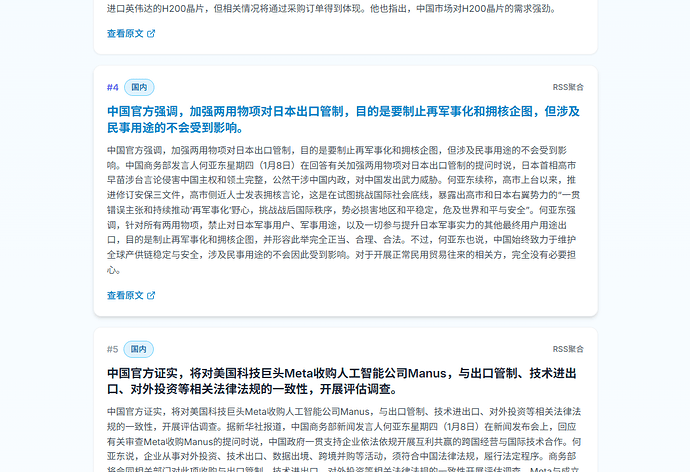The height and width of the screenshot is (472, 690).
Task: Open 查看原文 link in article #4
Action: (125, 295)
